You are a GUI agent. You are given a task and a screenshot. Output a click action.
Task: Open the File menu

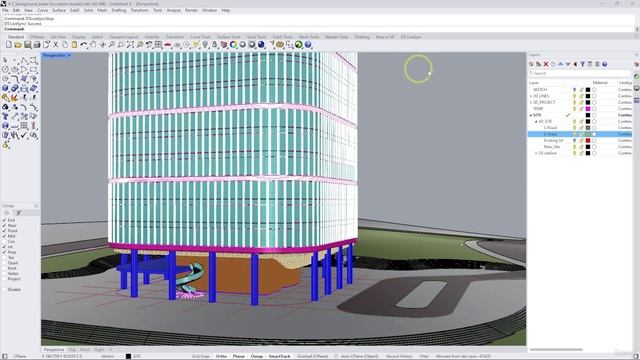coord(5,10)
